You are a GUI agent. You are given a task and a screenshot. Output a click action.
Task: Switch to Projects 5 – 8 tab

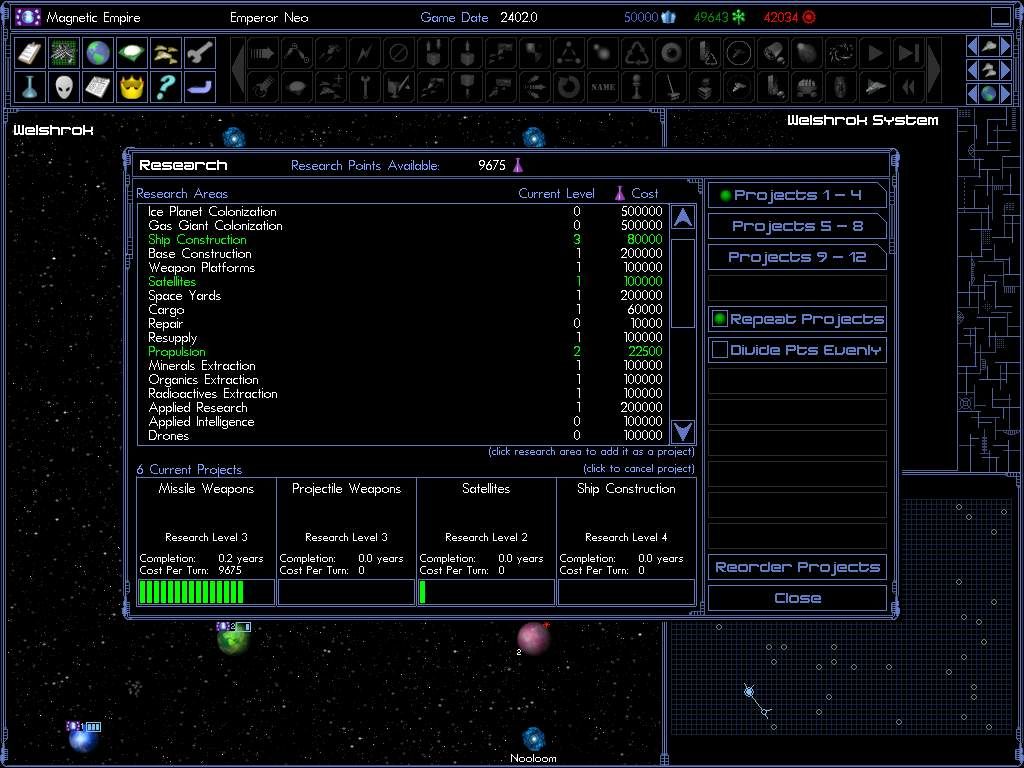[x=797, y=226]
